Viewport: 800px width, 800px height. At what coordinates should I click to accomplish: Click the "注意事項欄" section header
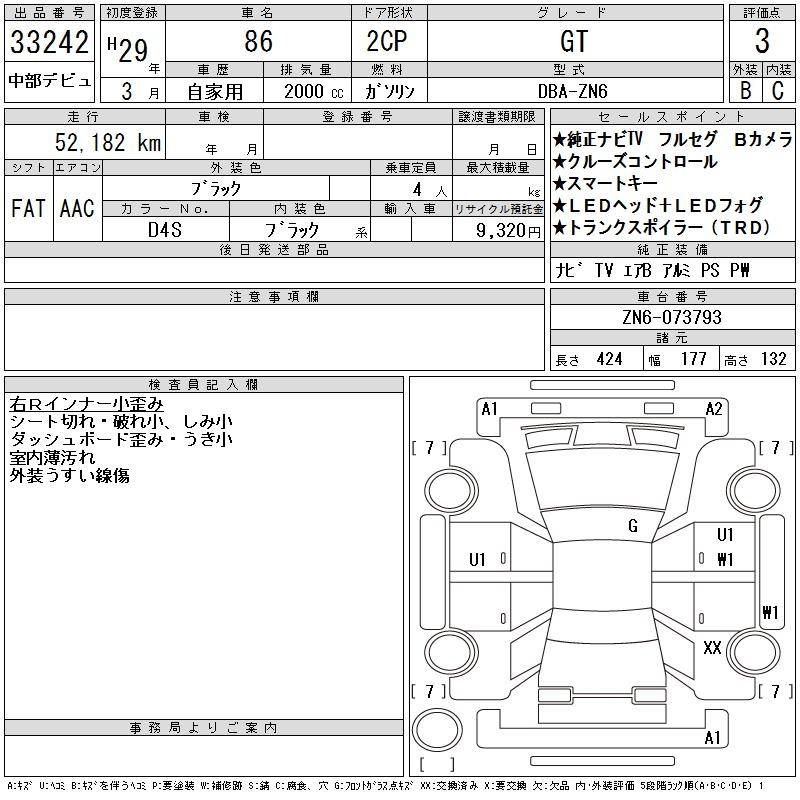point(274,297)
